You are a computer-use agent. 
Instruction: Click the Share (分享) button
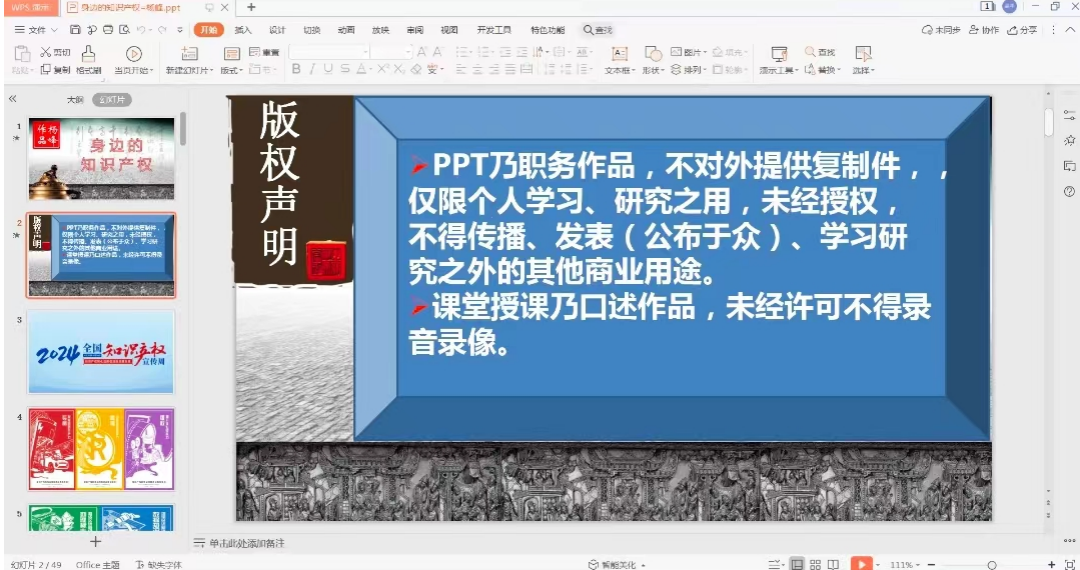(1023, 30)
